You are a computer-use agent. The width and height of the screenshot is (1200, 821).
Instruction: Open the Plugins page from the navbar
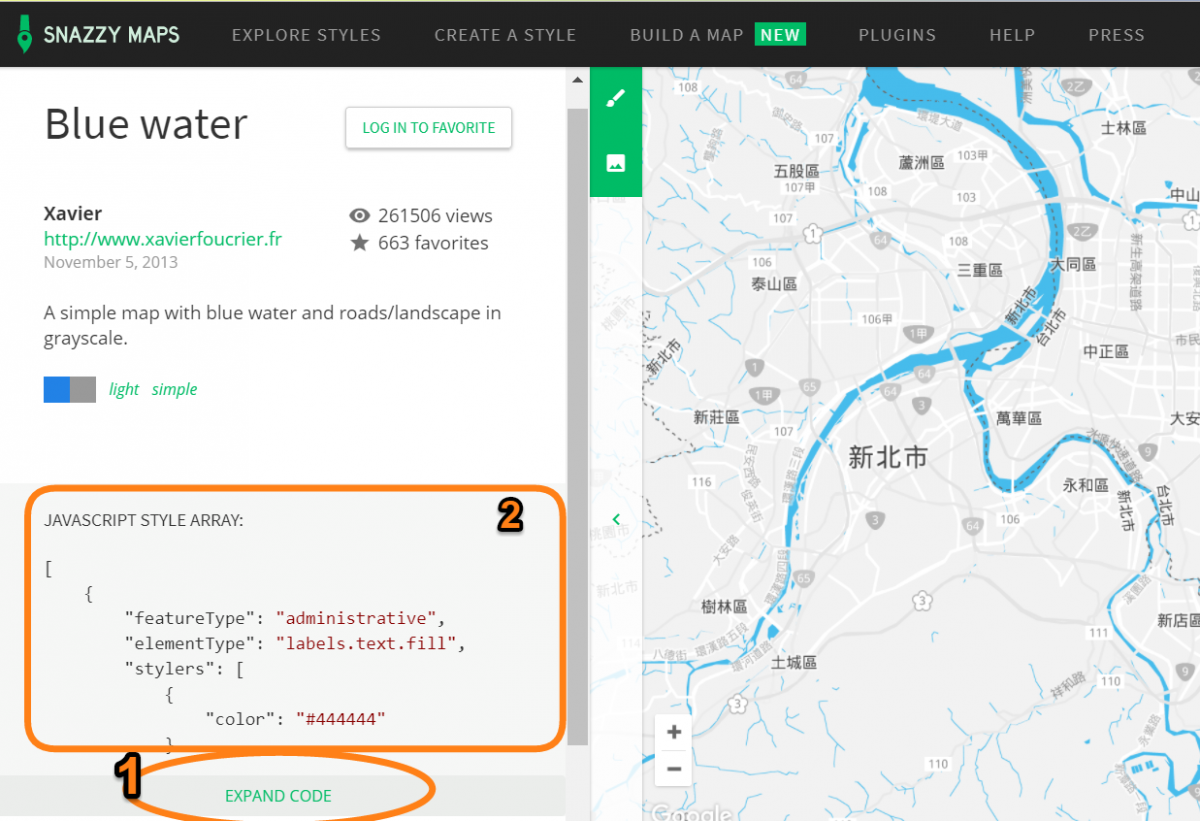897,34
